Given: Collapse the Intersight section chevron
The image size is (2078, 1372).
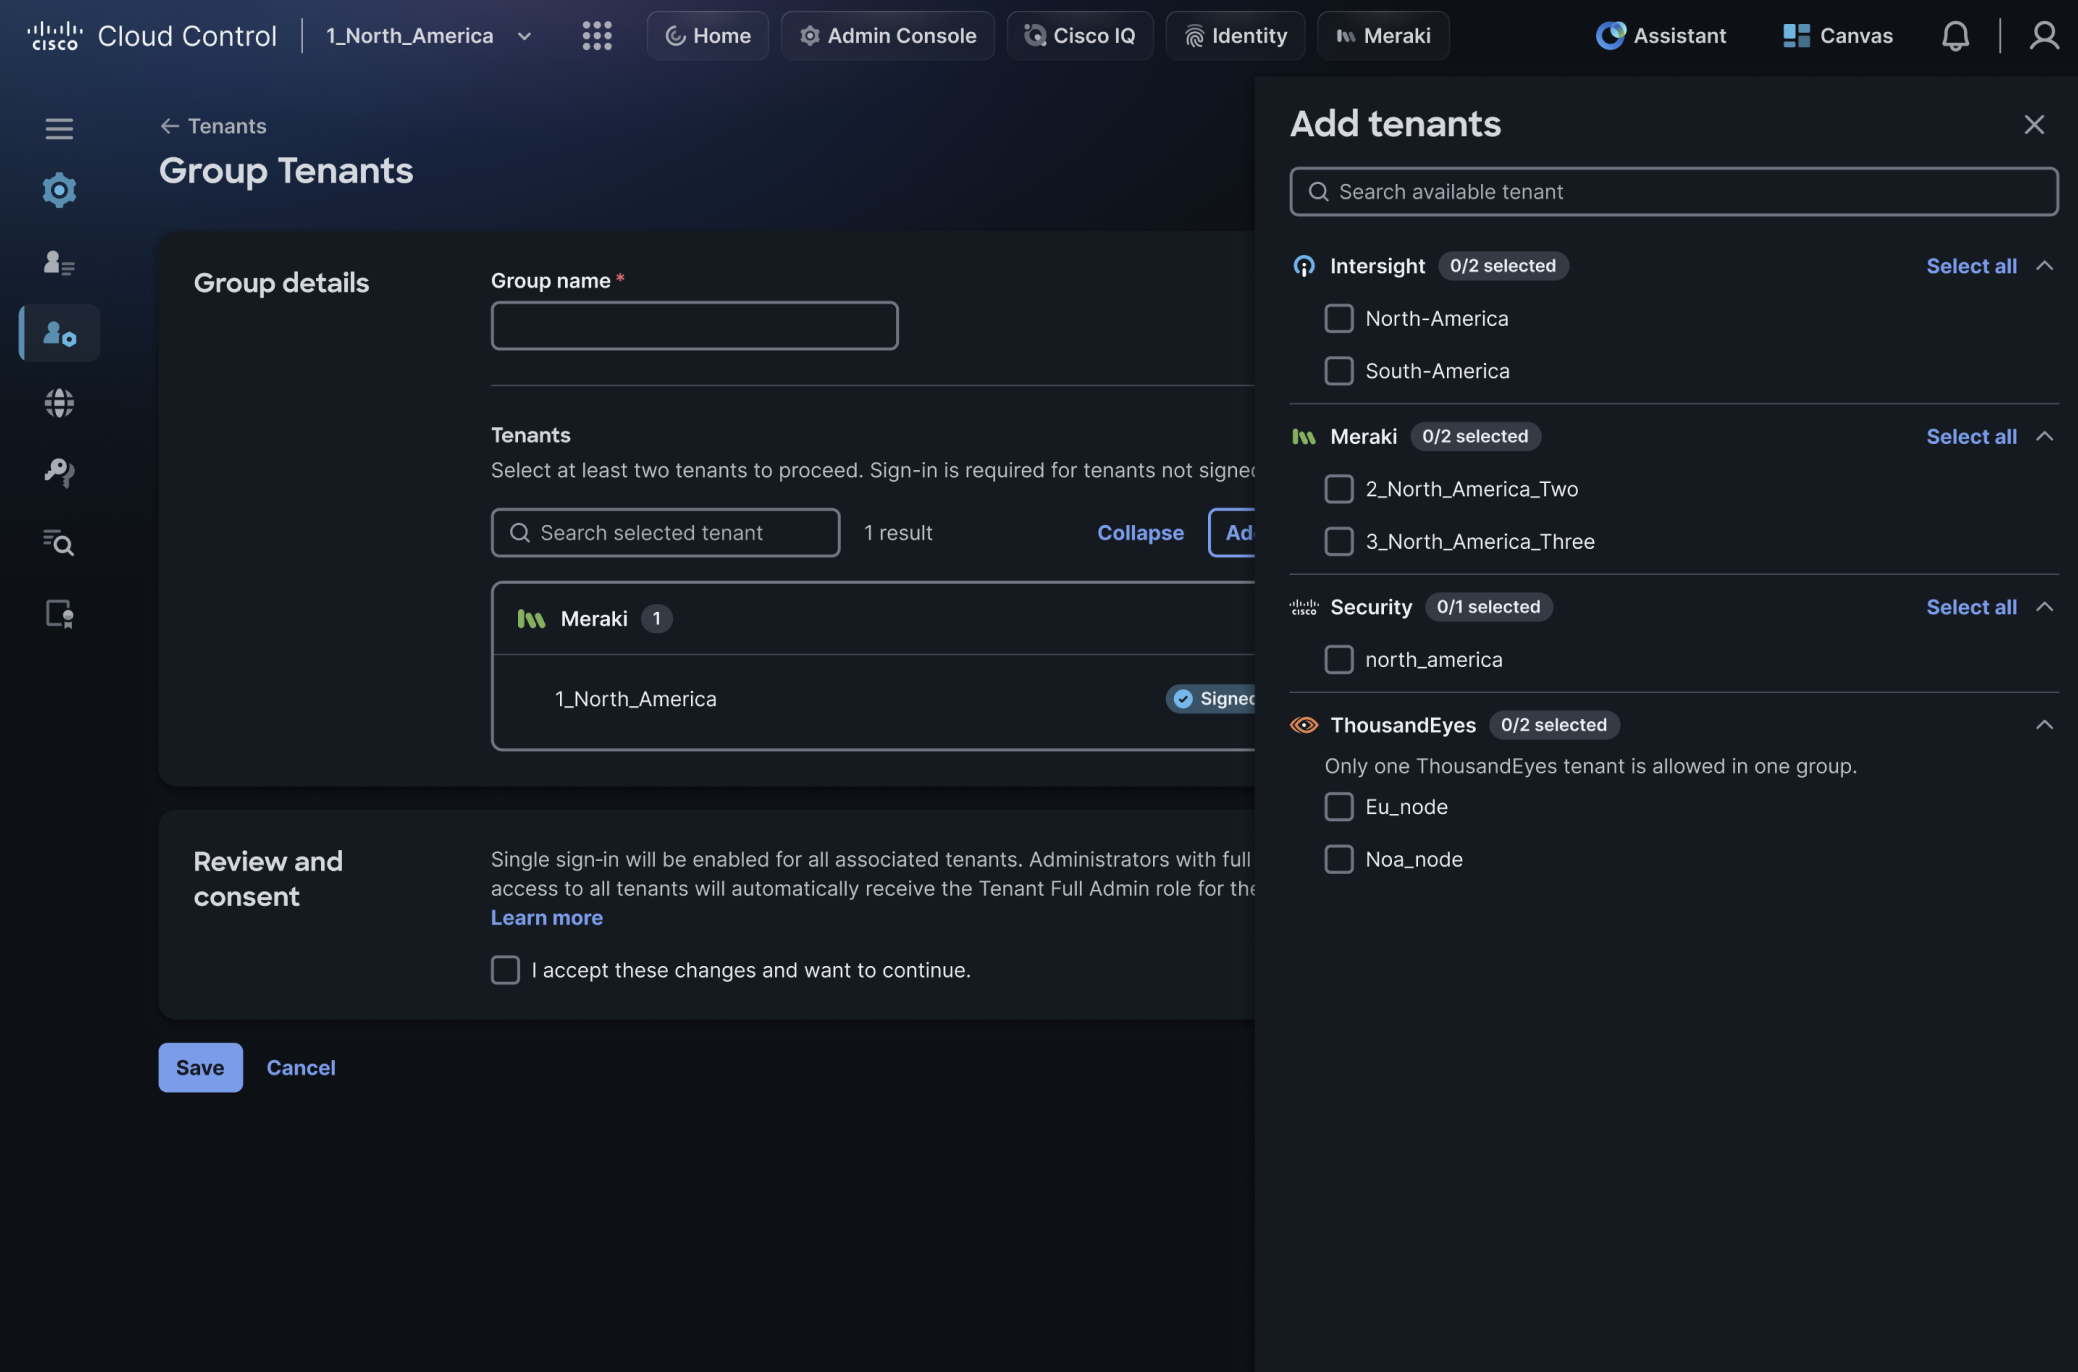Looking at the screenshot, I should click(x=2044, y=266).
